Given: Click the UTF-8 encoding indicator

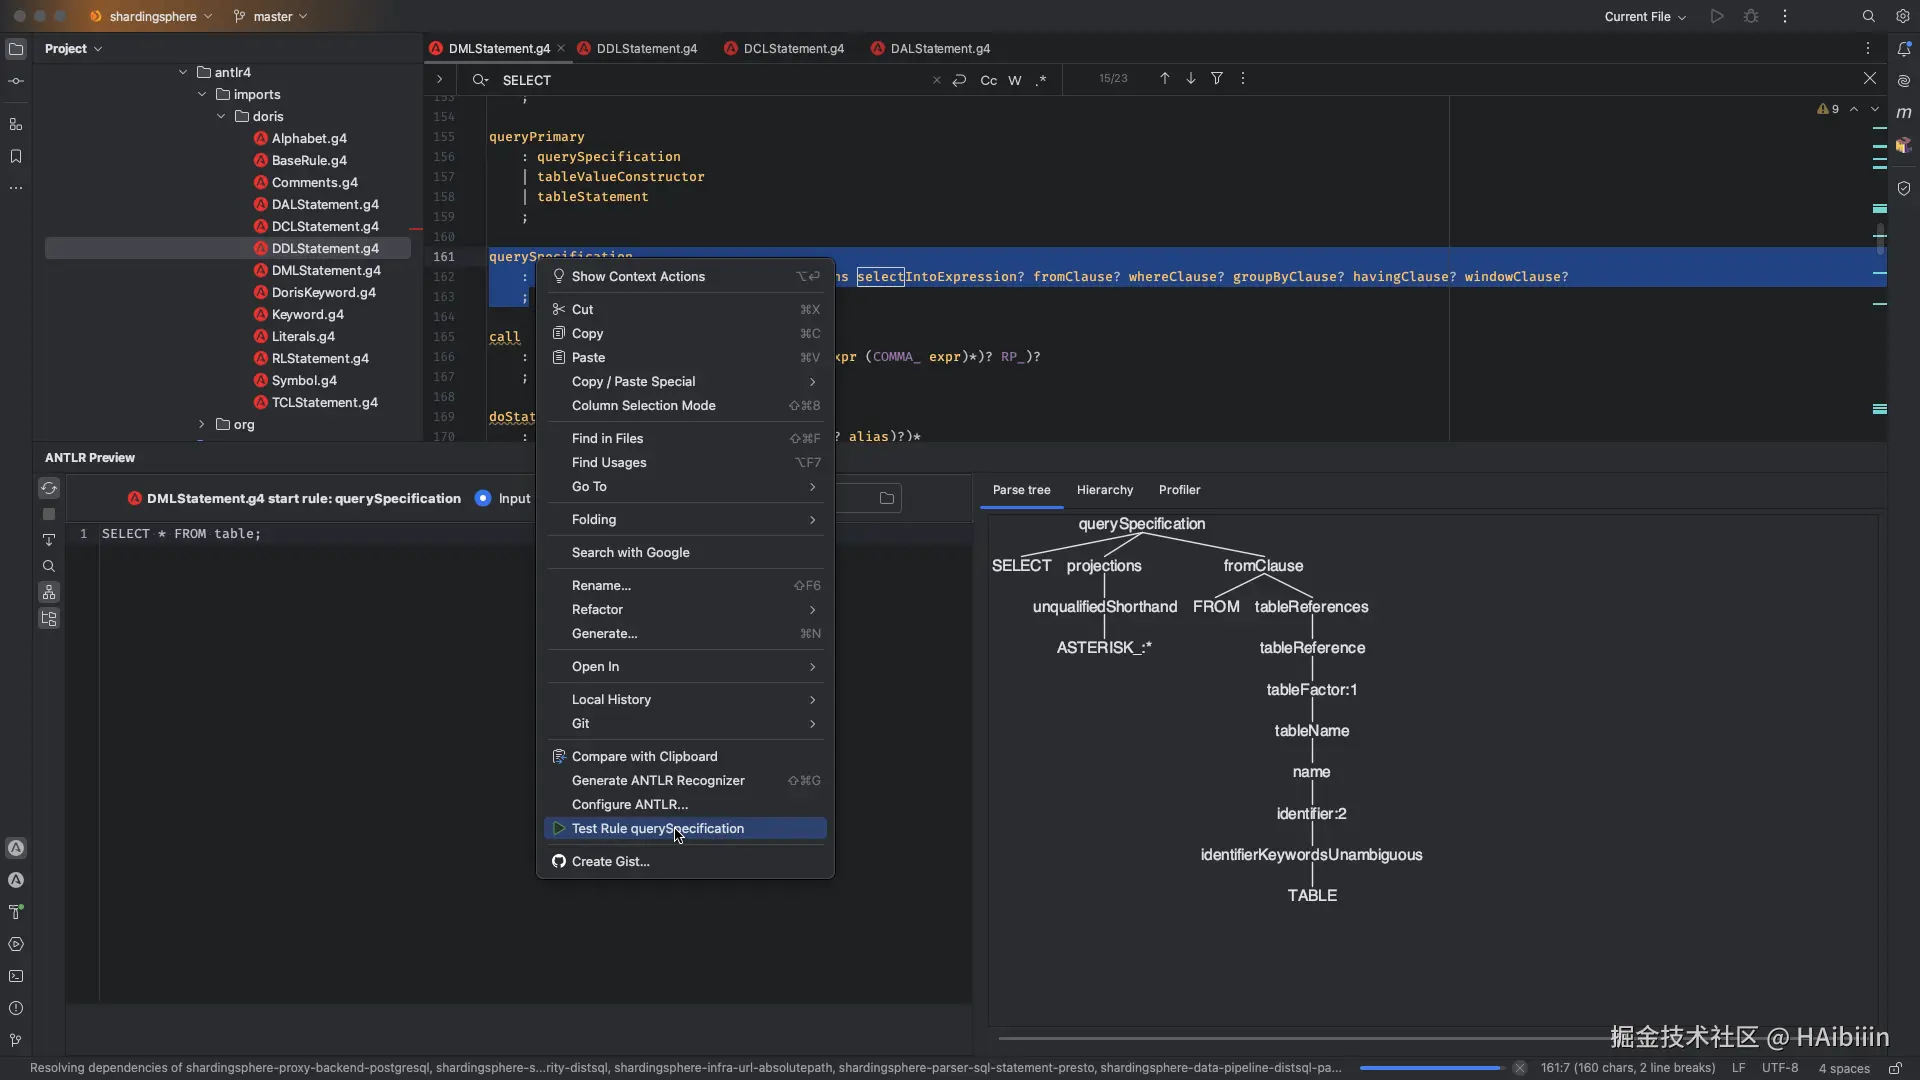Looking at the screenshot, I should [1779, 1068].
